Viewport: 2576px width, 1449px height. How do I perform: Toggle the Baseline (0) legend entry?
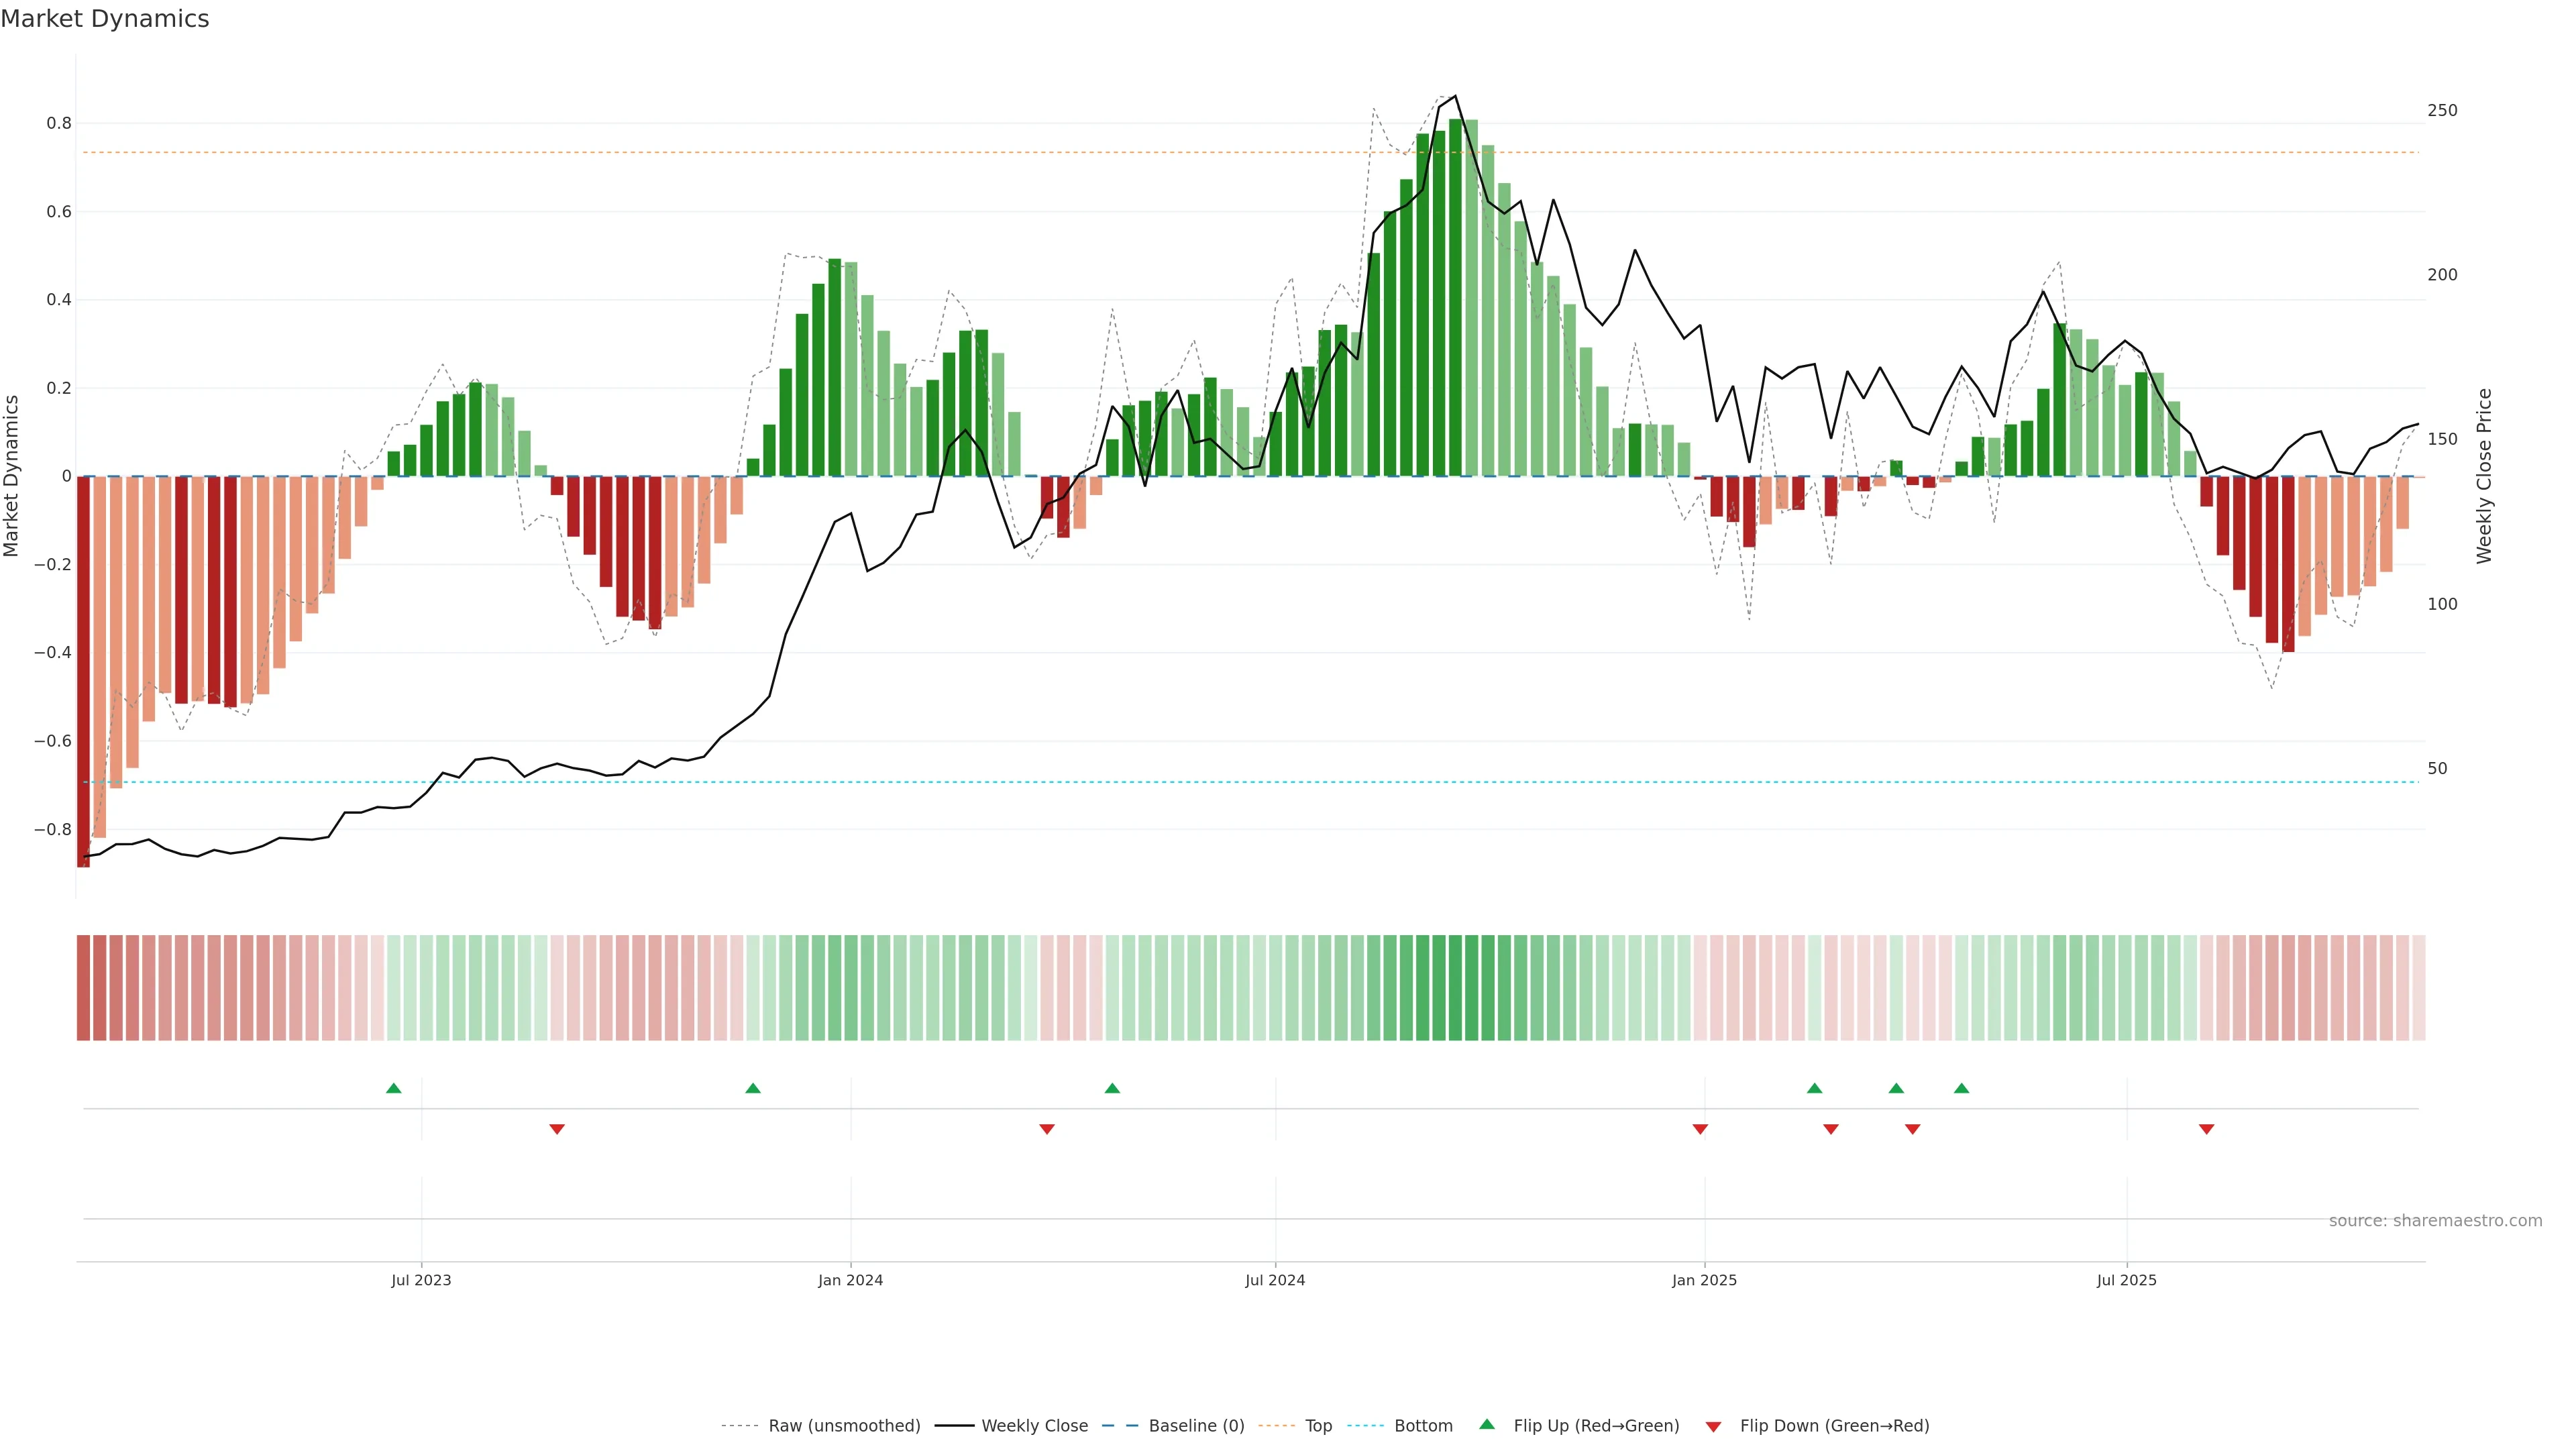1196,1426
